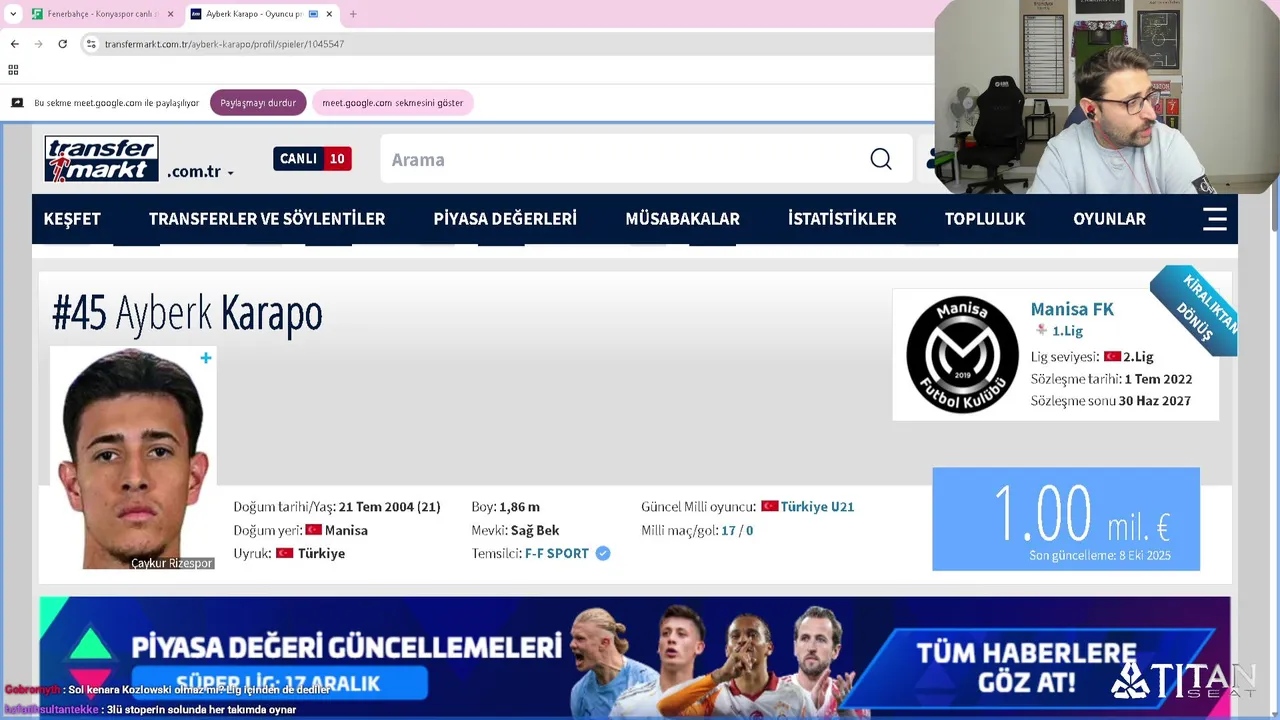Viewport: 1280px width, 720px height.
Task: Open the TOPLULUK menu
Action: [x=985, y=219]
